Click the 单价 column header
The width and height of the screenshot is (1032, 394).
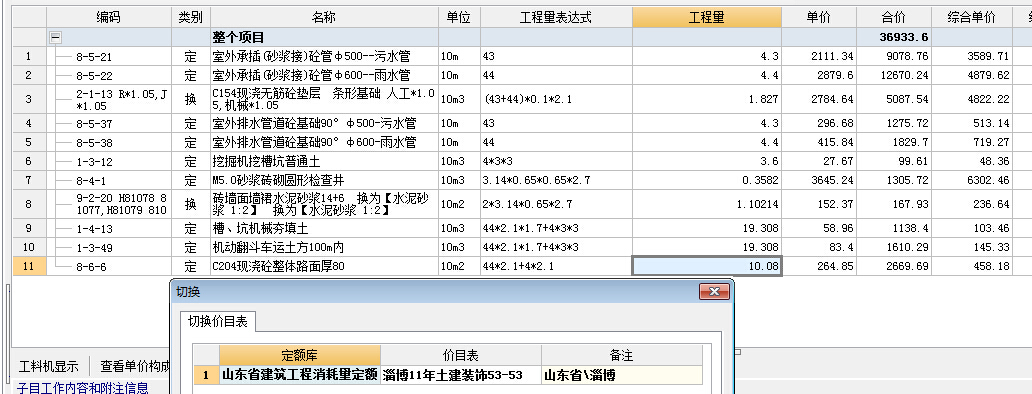(x=819, y=18)
